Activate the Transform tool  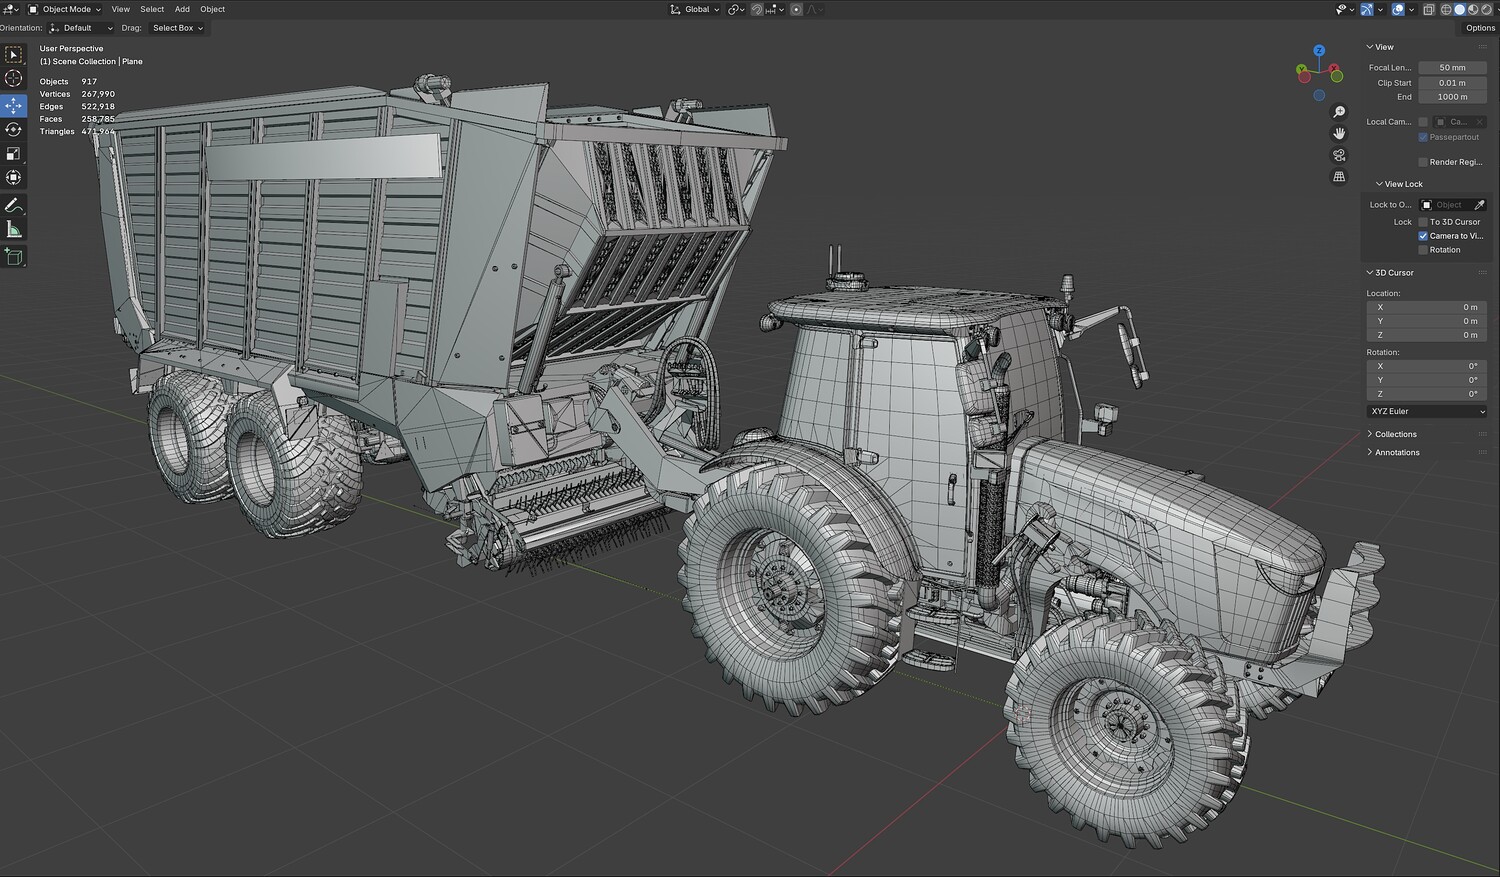click(x=14, y=177)
